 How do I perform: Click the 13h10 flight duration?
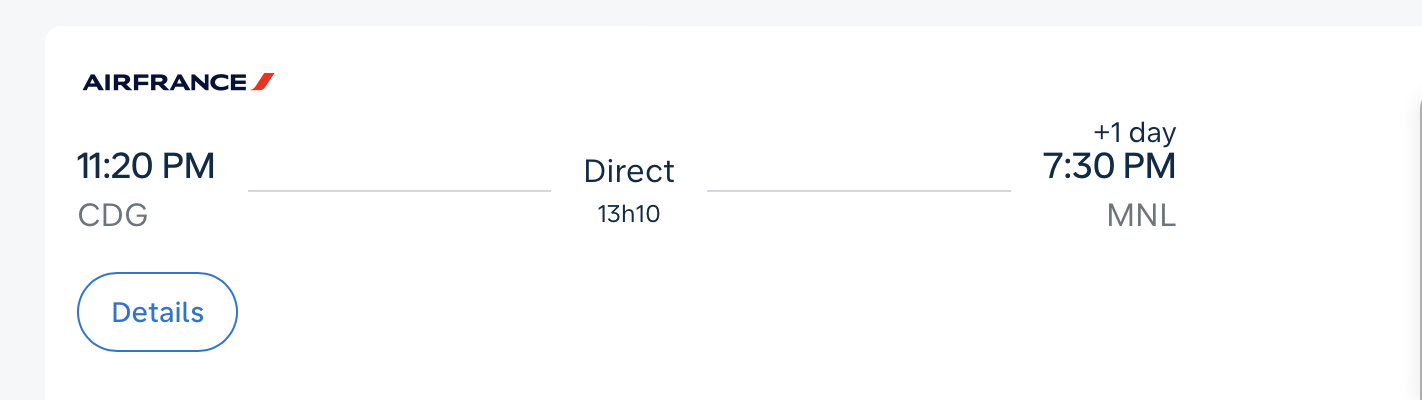coord(629,213)
